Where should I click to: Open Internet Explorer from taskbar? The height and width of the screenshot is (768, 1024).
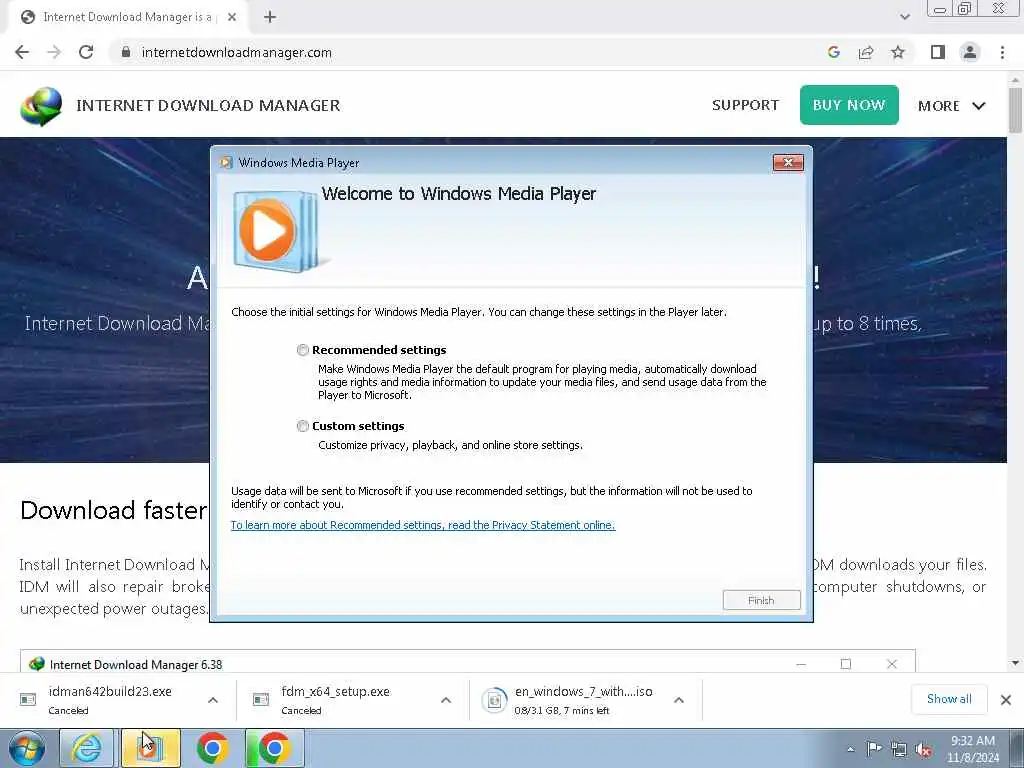click(x=86, y=748)
